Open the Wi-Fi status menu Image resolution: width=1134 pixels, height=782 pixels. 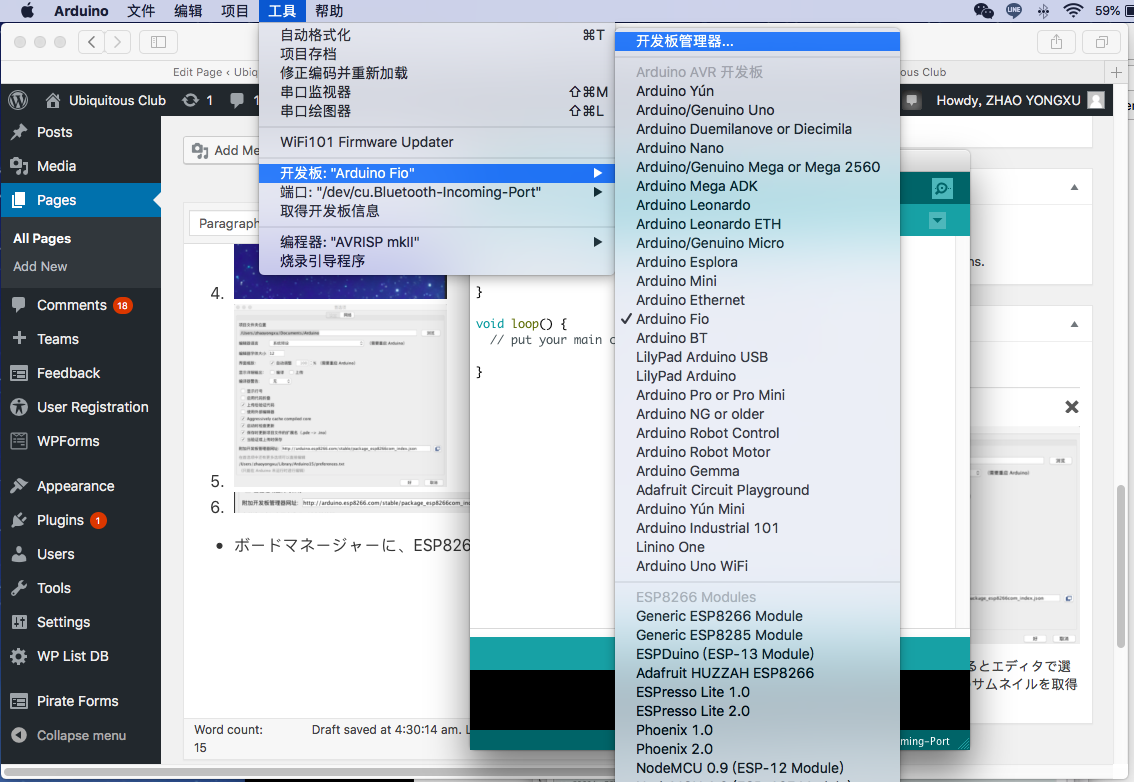(1073, 10)
